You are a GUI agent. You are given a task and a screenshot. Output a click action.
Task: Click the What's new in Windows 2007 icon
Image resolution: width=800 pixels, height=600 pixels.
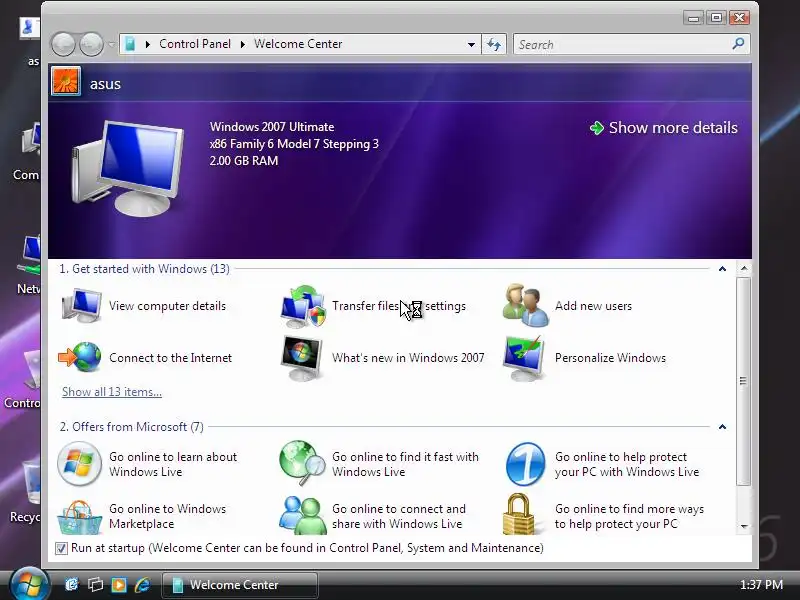point(302,358)
